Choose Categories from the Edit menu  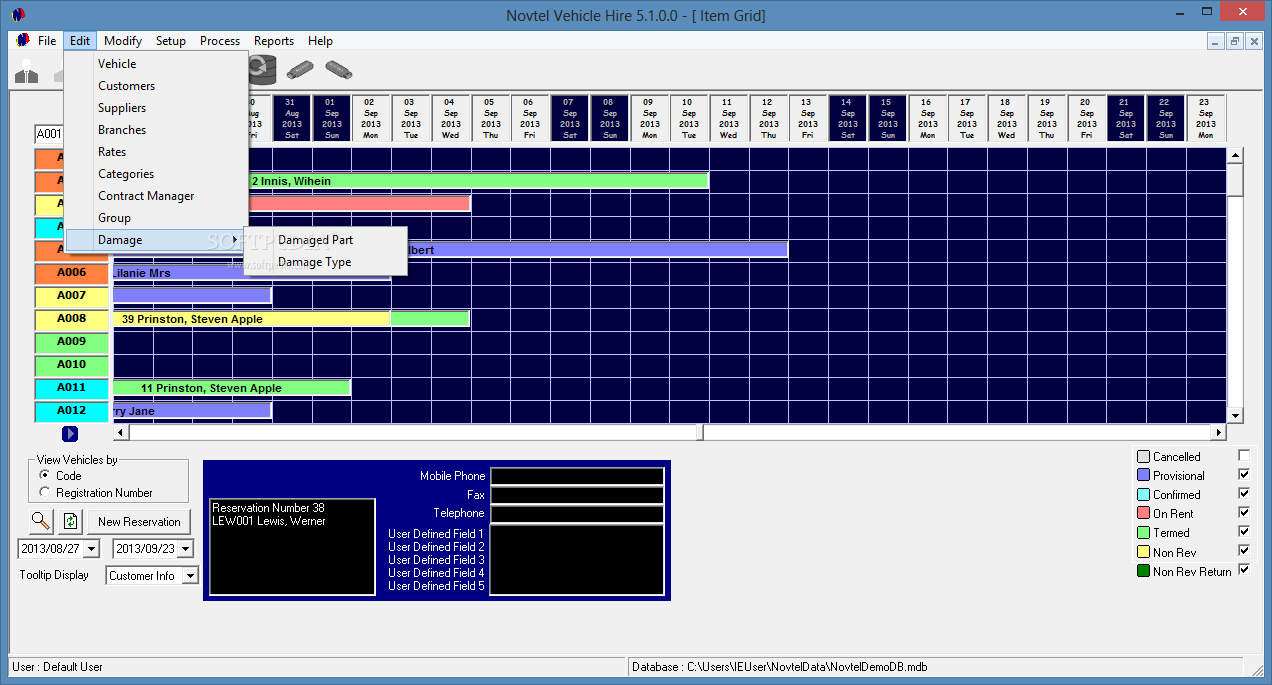click(x=156, y=174)
